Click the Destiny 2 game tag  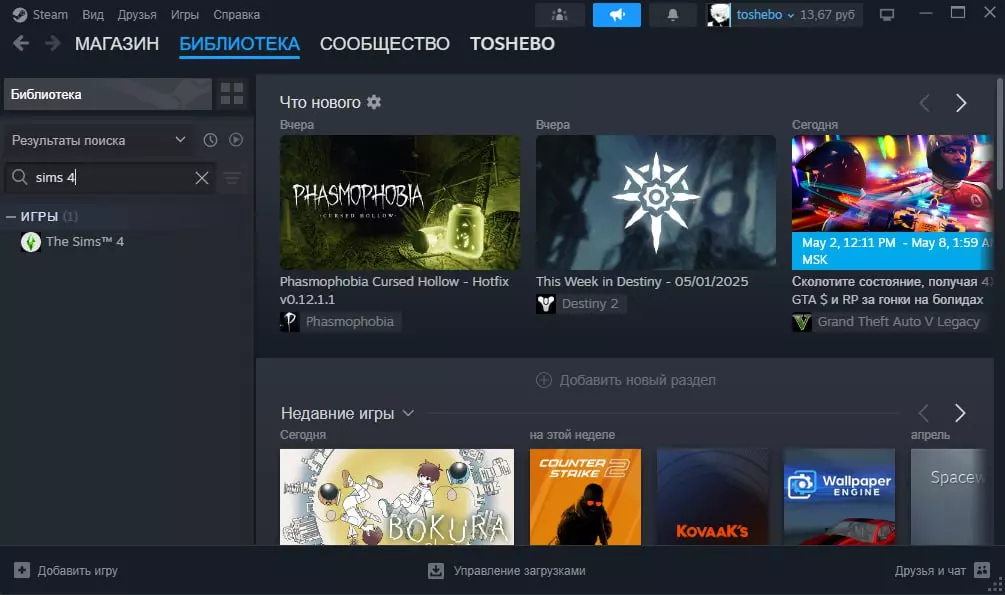point(590,303)
